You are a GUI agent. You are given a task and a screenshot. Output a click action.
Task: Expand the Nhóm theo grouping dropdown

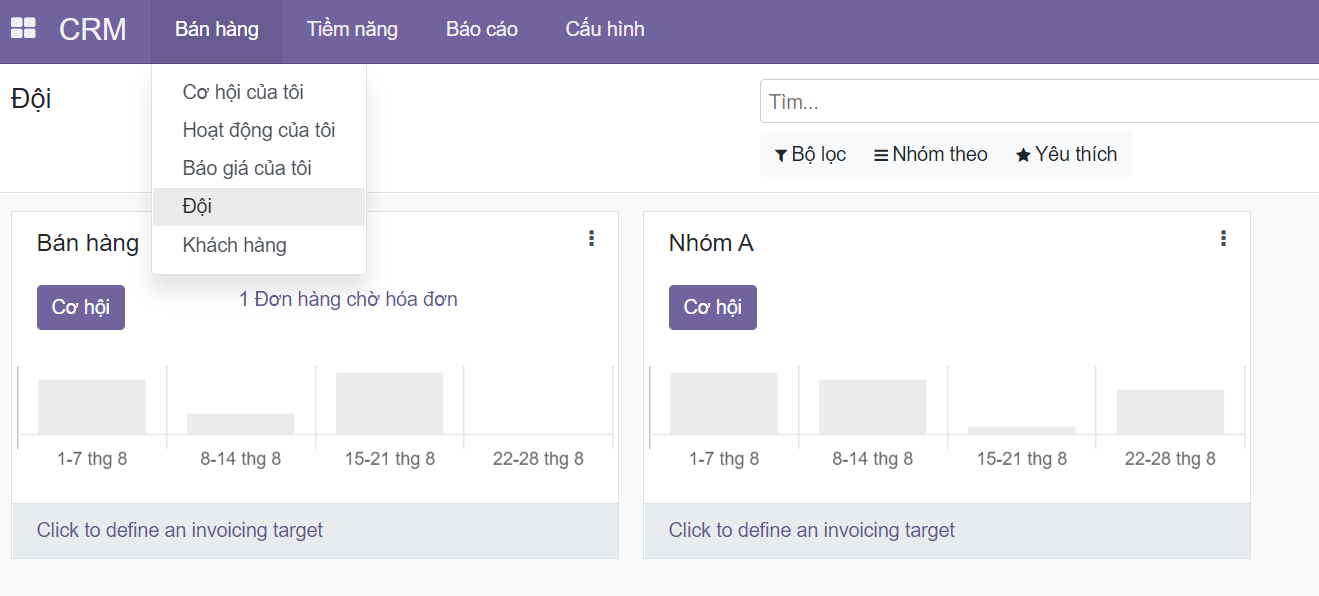pos(930,154)
